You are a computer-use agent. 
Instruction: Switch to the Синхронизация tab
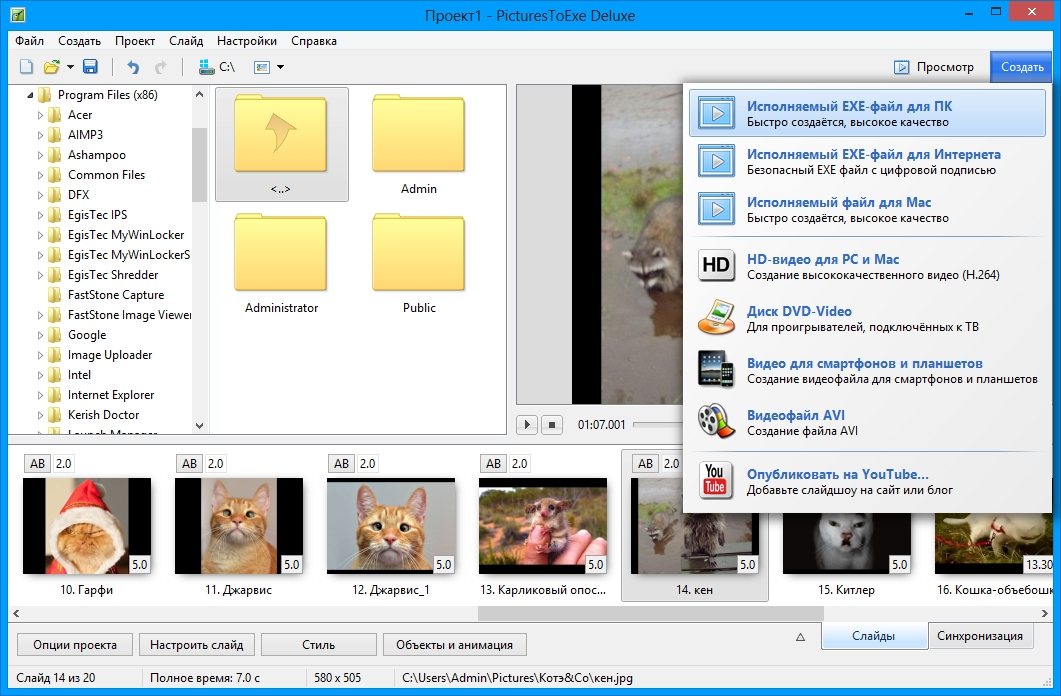point(980,636)
